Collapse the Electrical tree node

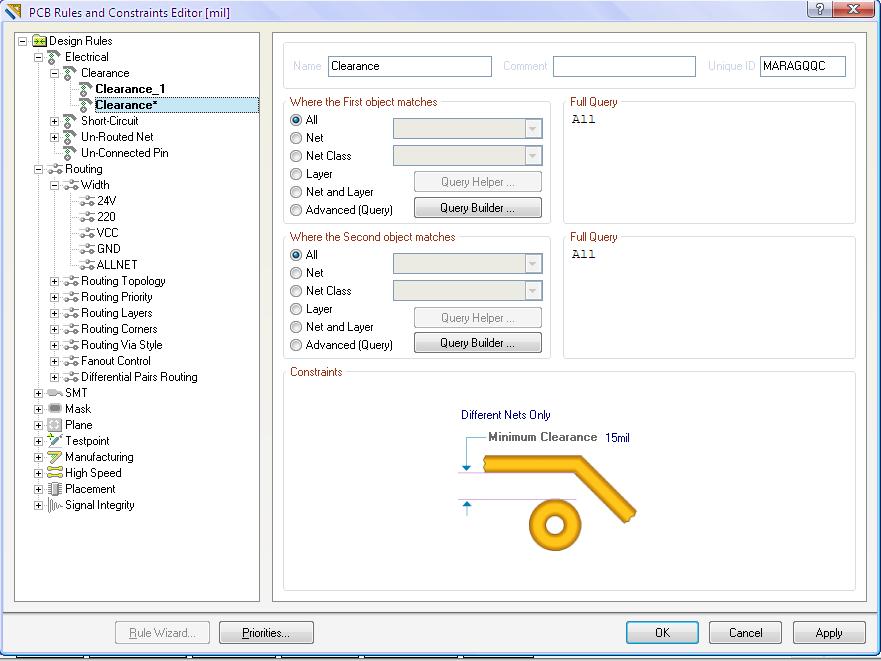(38, 57)
